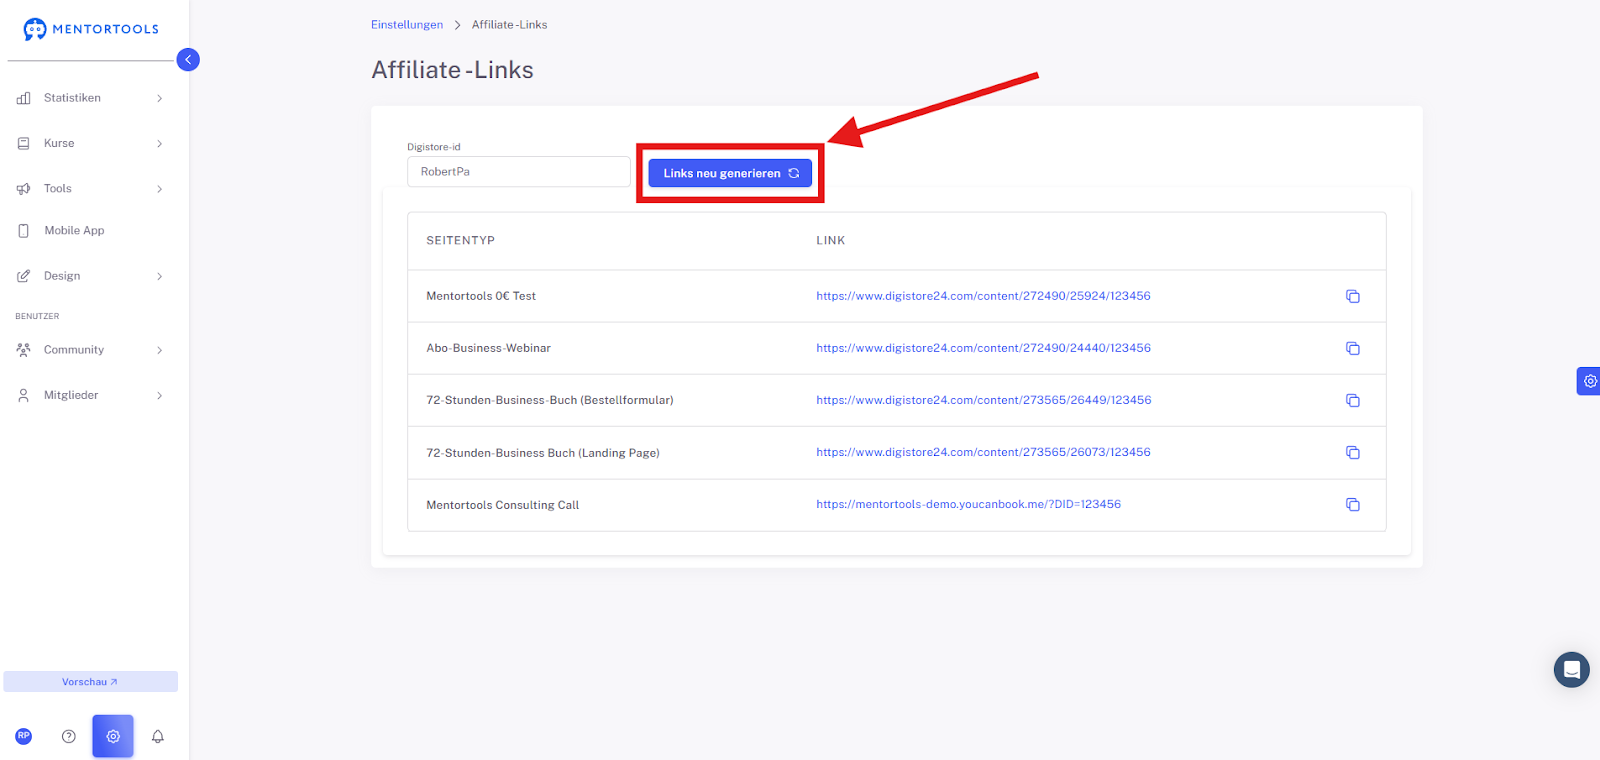The height and width of the screenshot is (760, 1600).
Task: Expand the Community menu chevron
Action: click(x=159, y=350)
